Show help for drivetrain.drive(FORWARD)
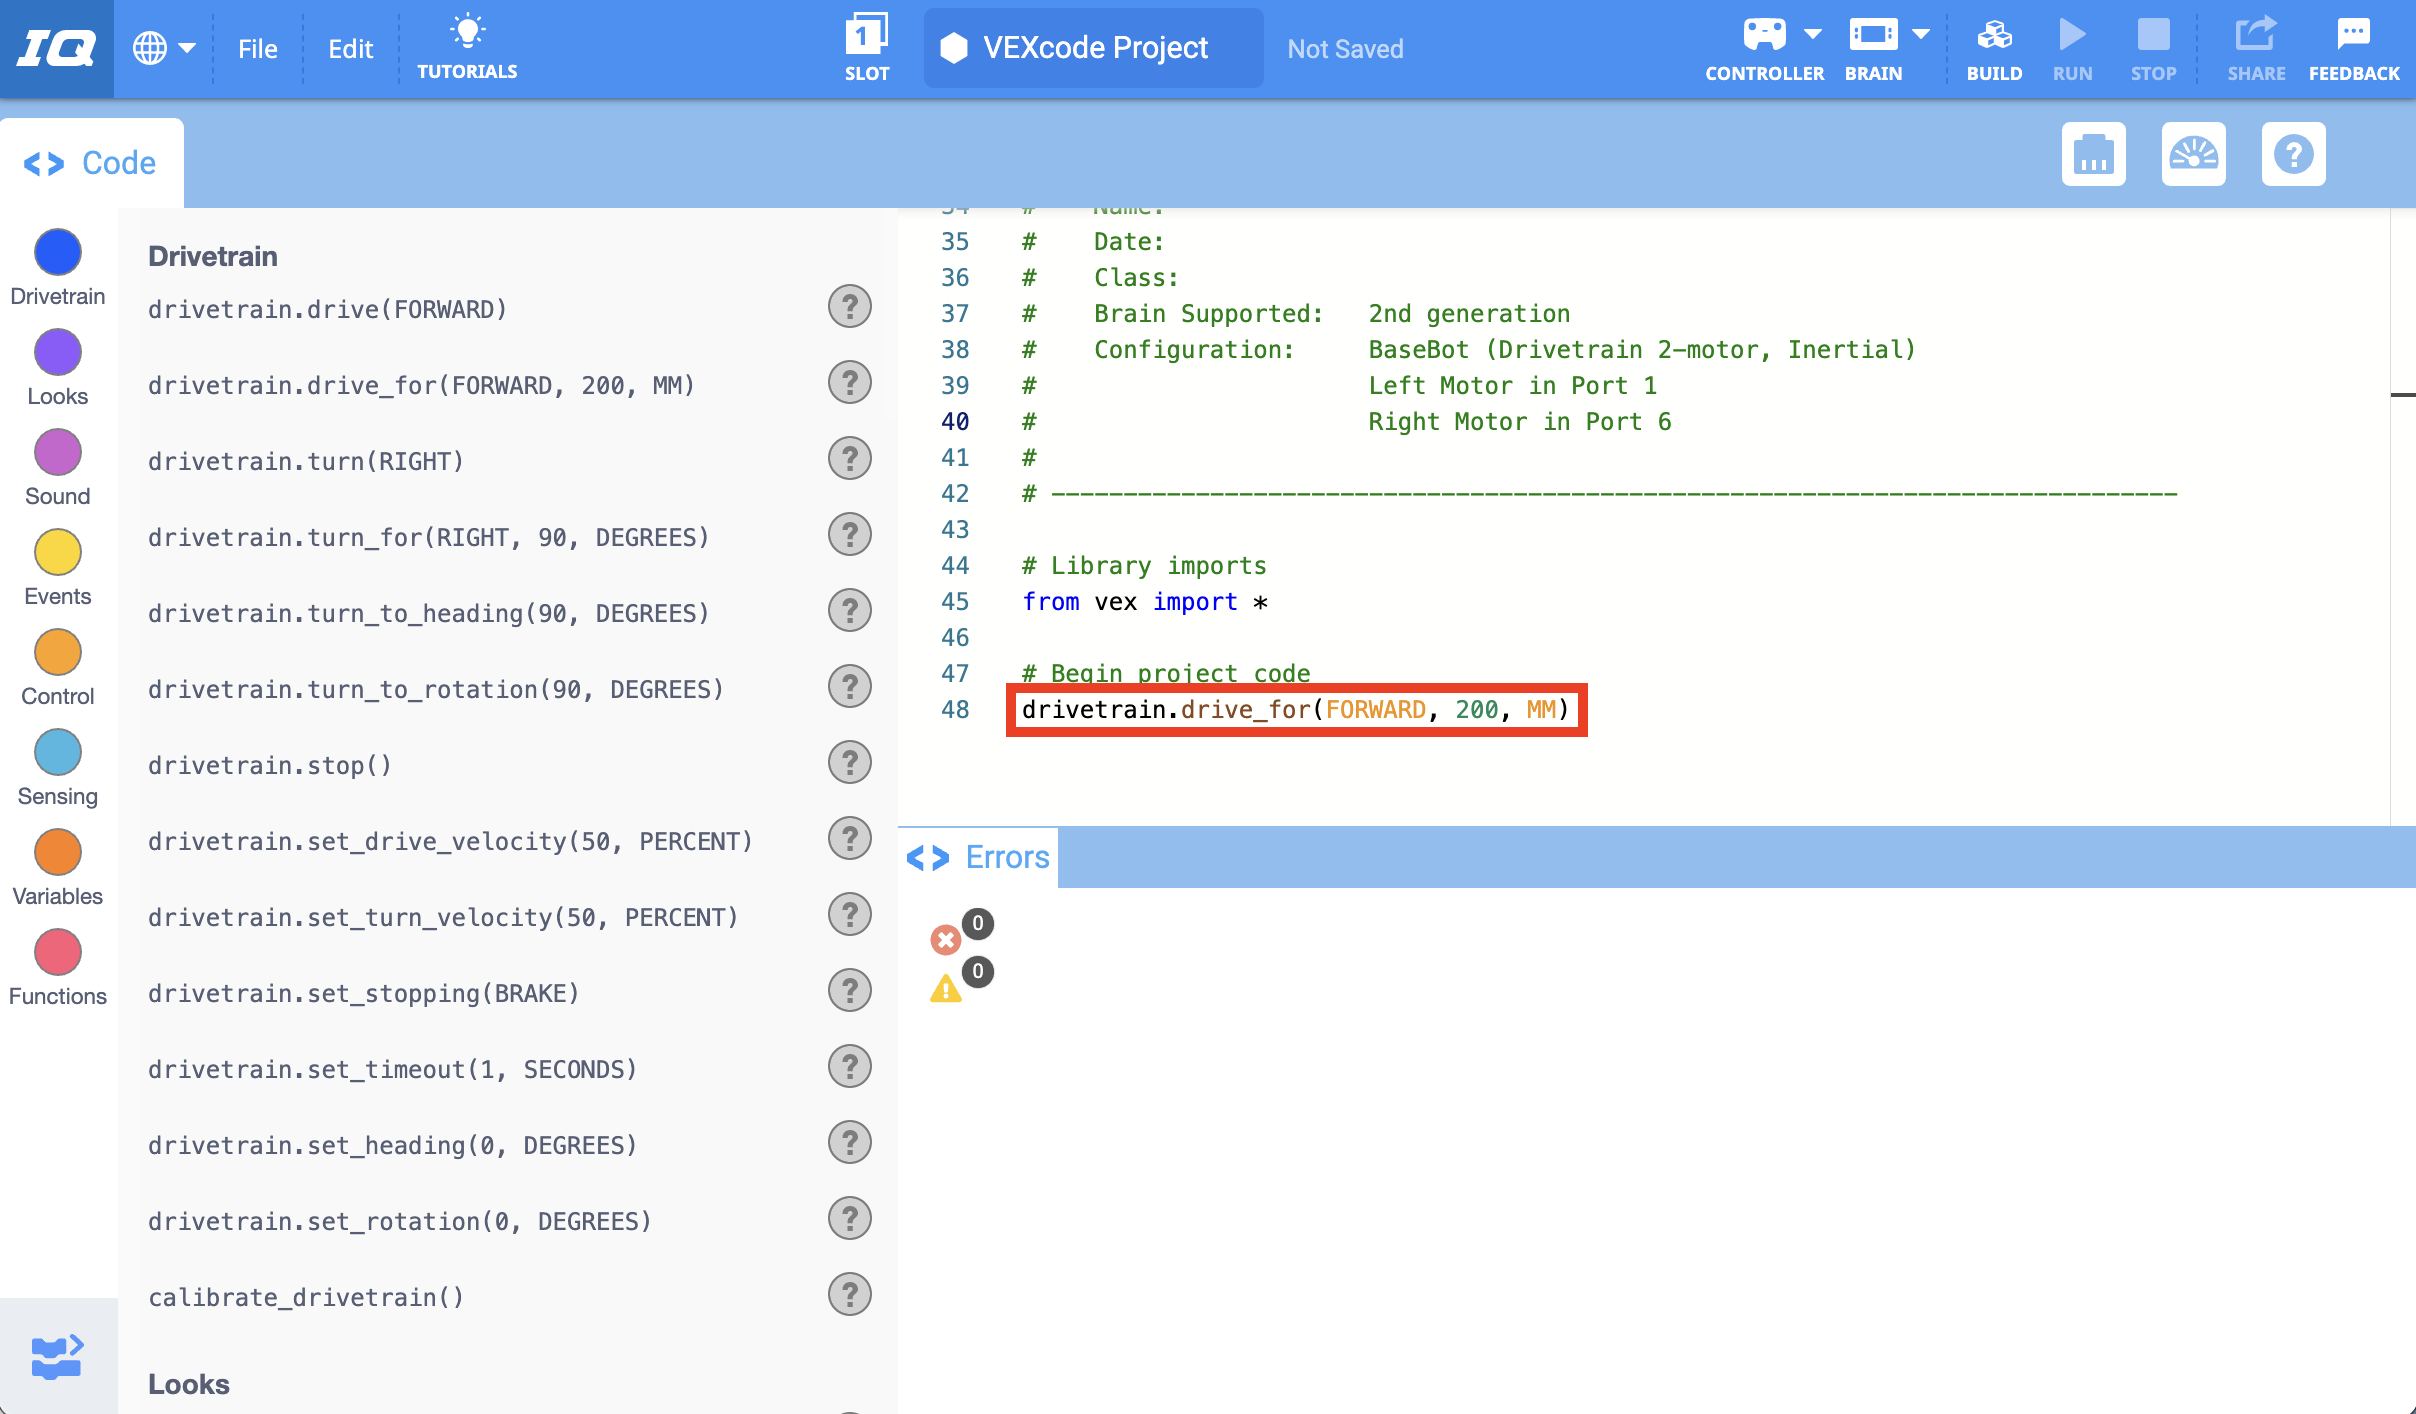Screen dimensions: 2416x1414 848,306
